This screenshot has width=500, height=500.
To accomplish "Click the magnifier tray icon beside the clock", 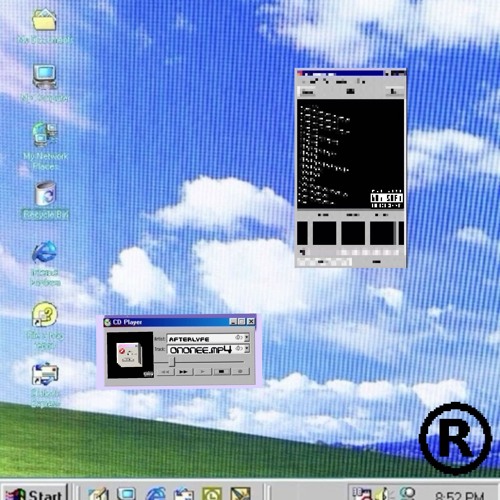I will (x=407, y=494).
